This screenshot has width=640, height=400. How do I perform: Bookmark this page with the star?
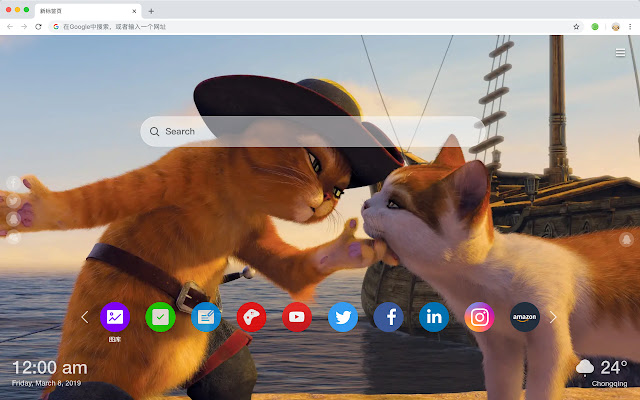pos(576,27)
